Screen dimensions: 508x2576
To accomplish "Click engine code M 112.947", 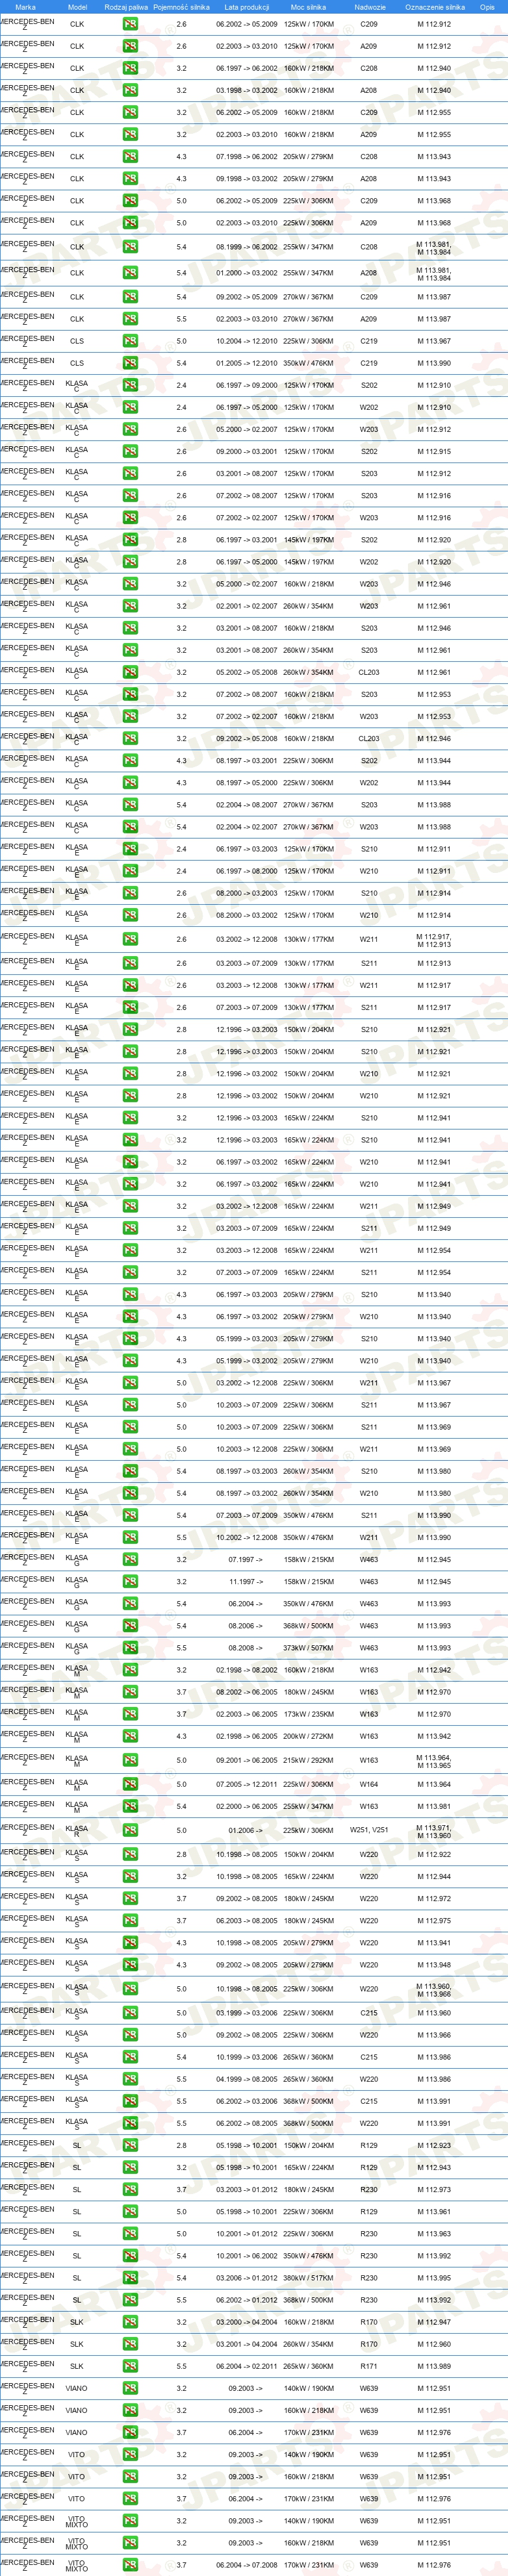I will [434, 2321].
